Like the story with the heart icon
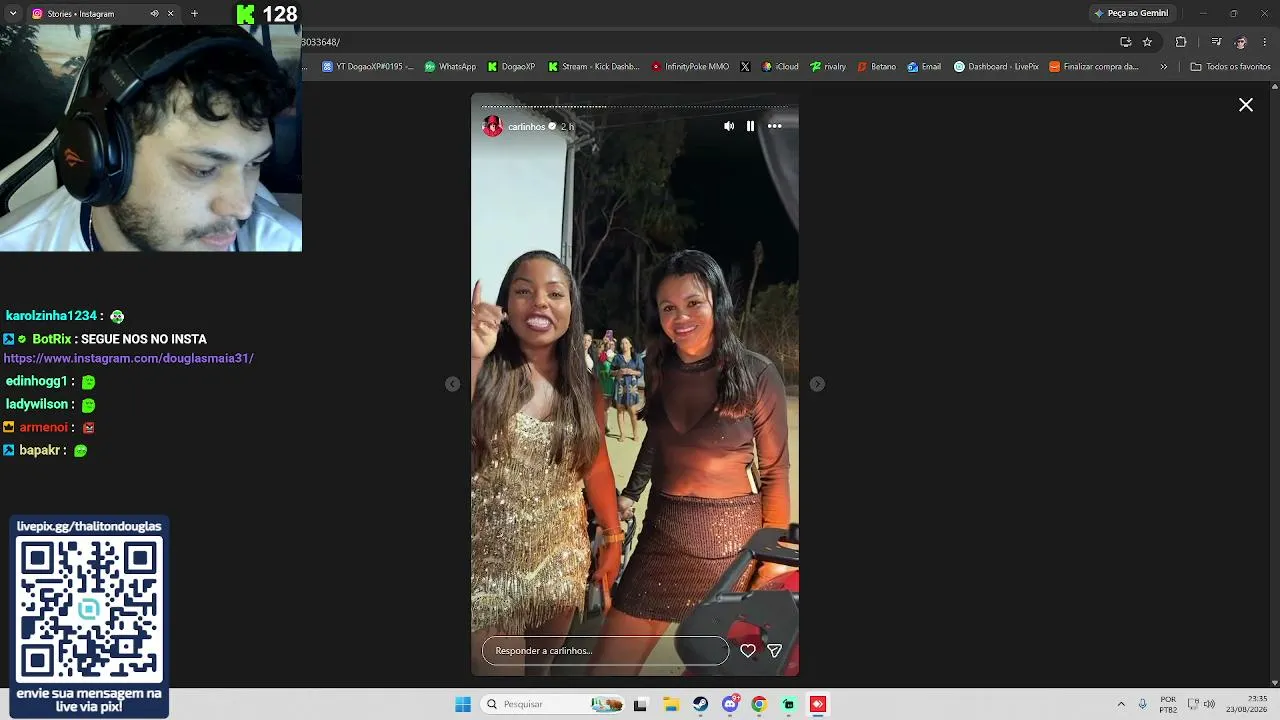 coord(748,651)
